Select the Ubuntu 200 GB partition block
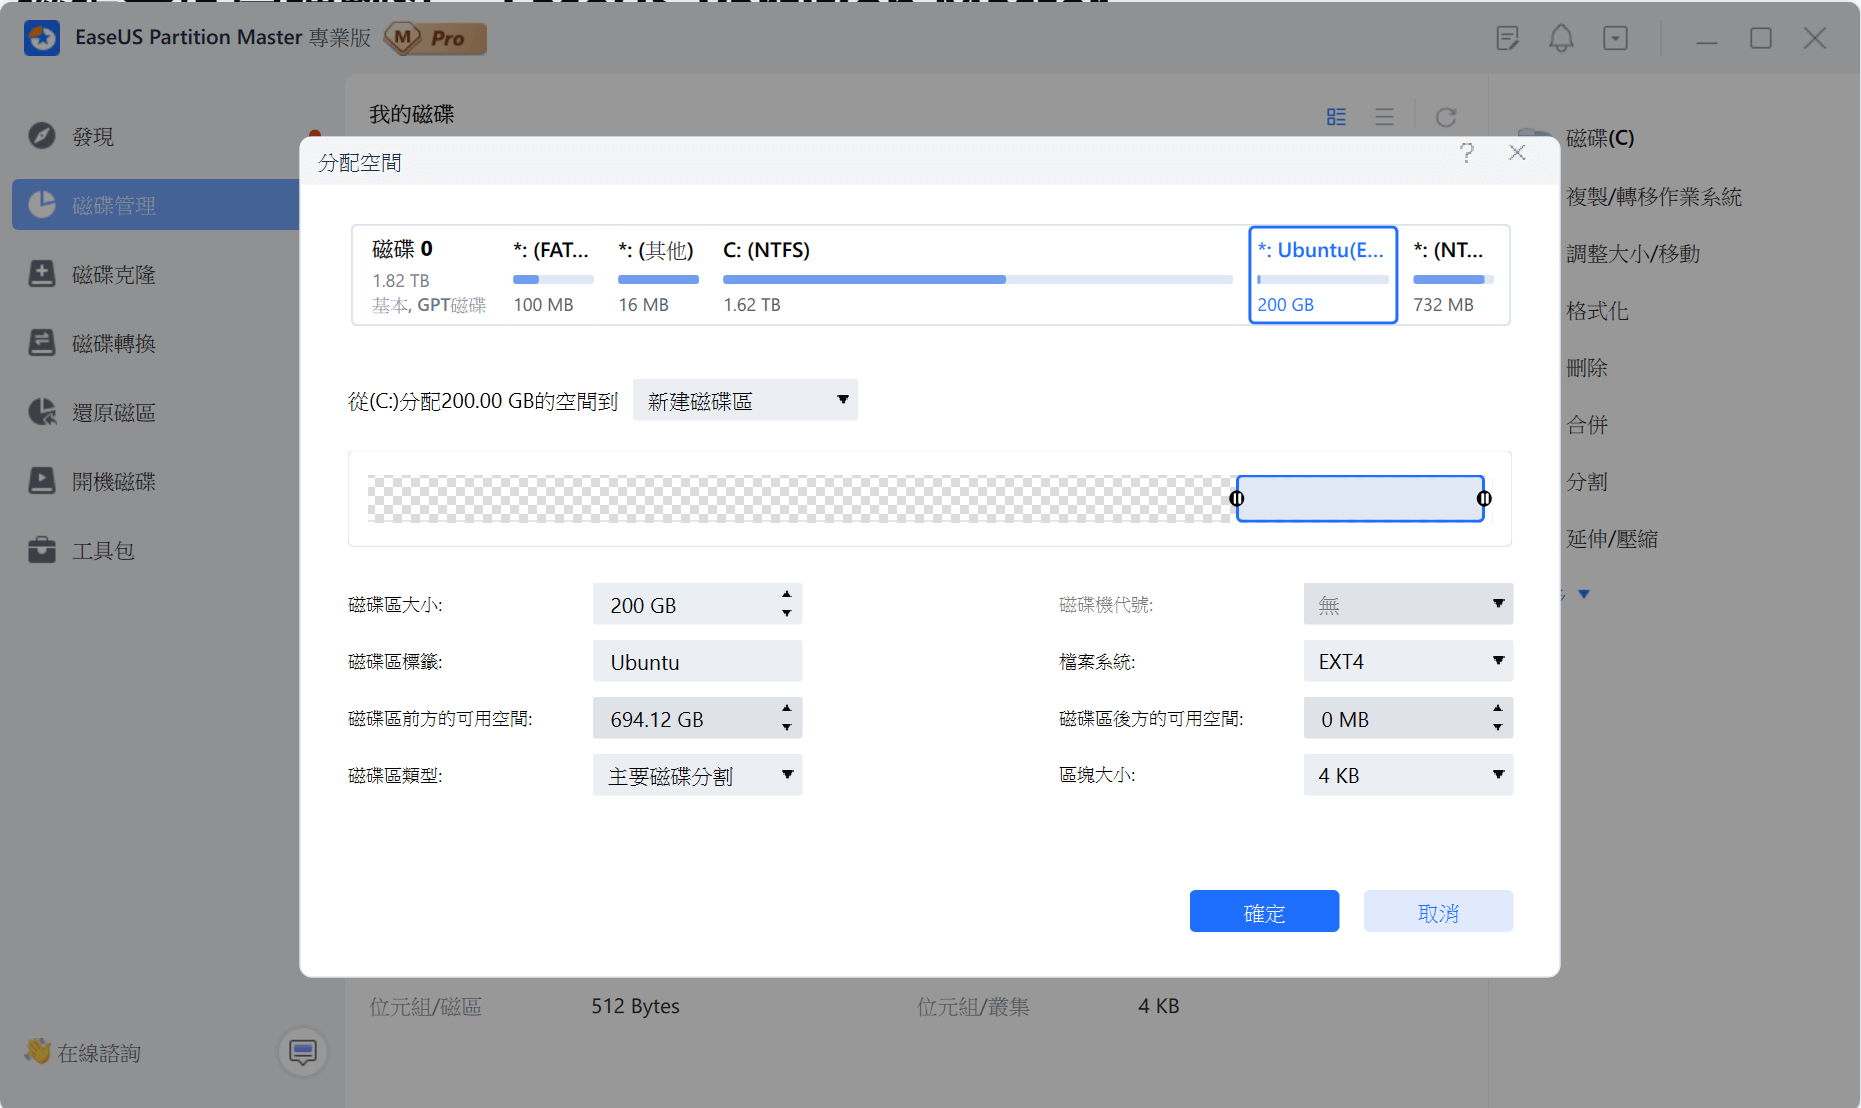 tap(1322, 275)
